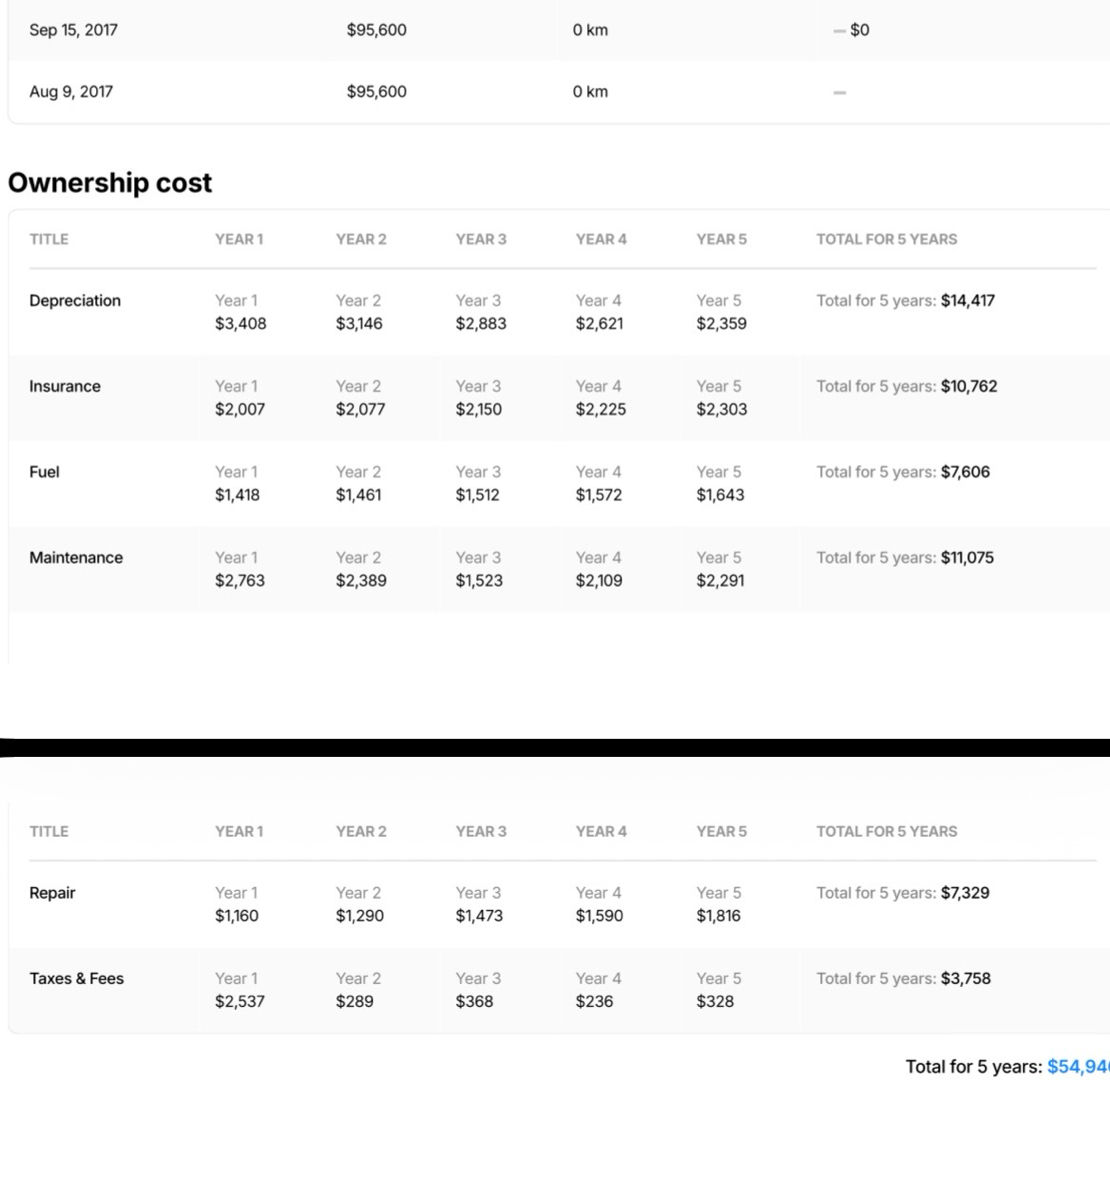The height and width of the screenshot is (1200, 1110).
Task: Select the Insurance total $10,762
Action: click(x=969, y=386)
